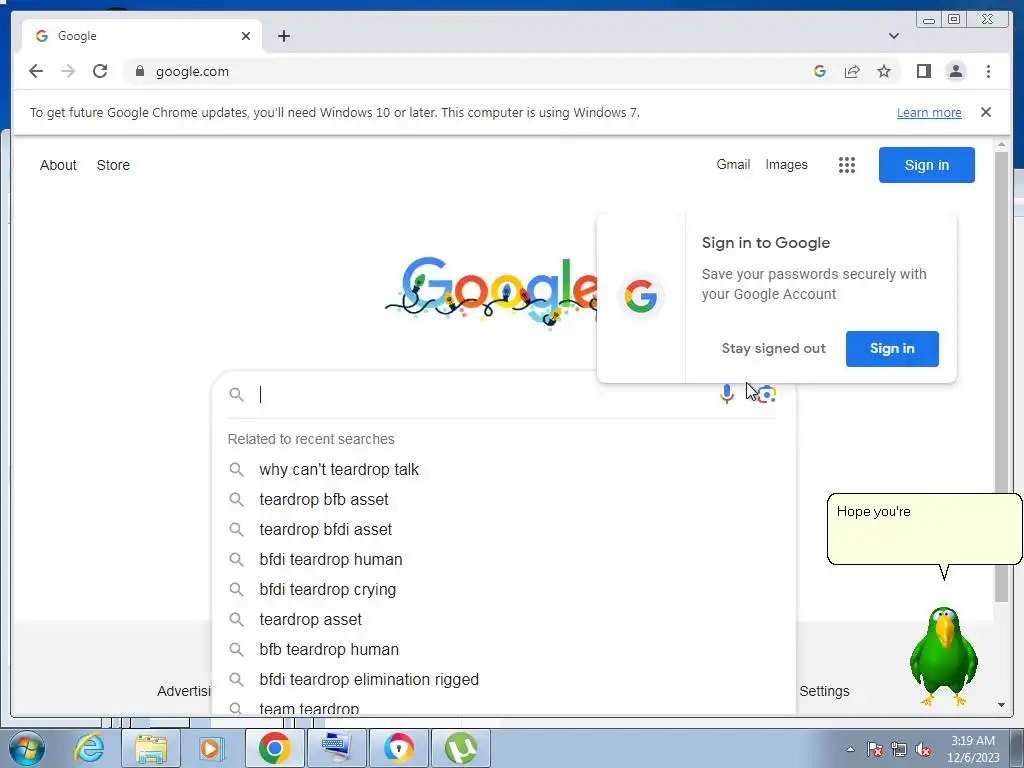
Task: Open a new tab with plus button
Action: click(x=283, y=36)
